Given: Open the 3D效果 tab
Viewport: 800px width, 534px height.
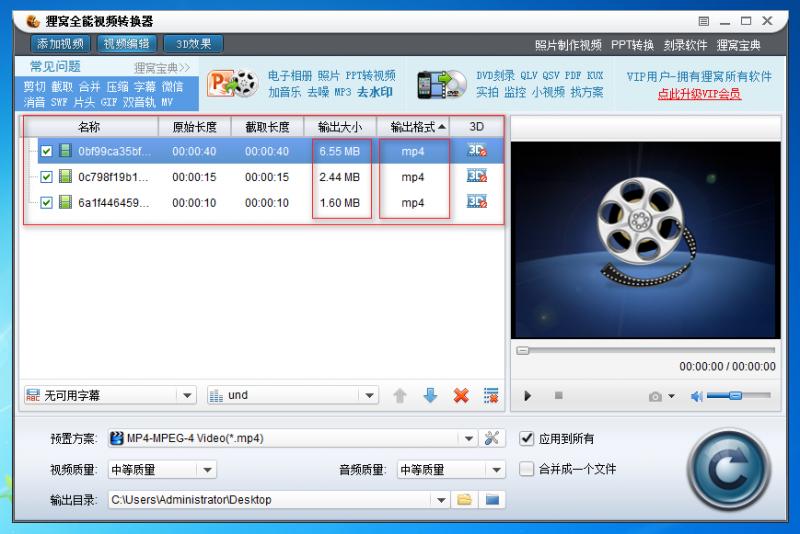Looking at the screenshot, I should (x=193, y=44).
